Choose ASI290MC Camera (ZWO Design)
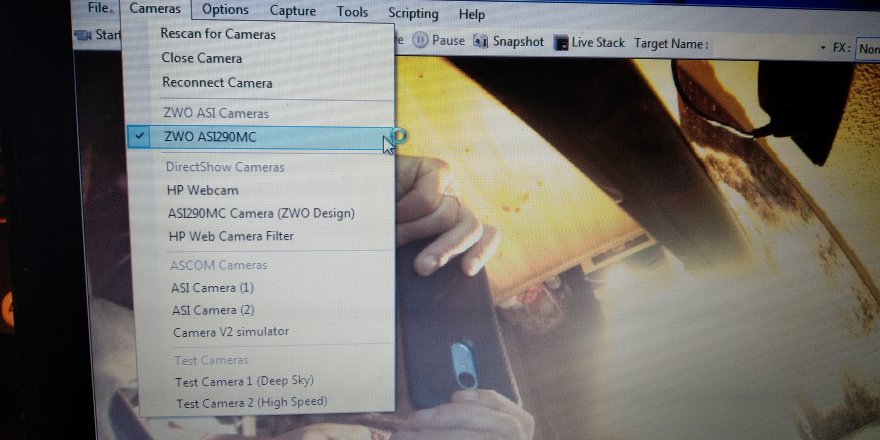880x440 pixels. [x=261, y=213]
